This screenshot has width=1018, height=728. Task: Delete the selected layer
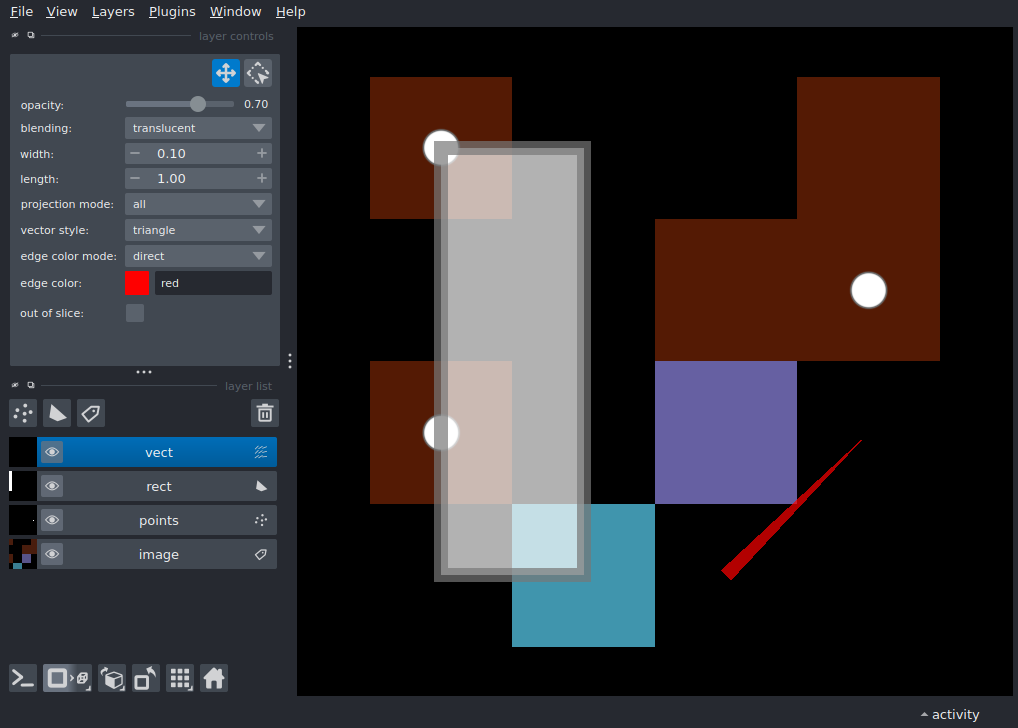264,413
